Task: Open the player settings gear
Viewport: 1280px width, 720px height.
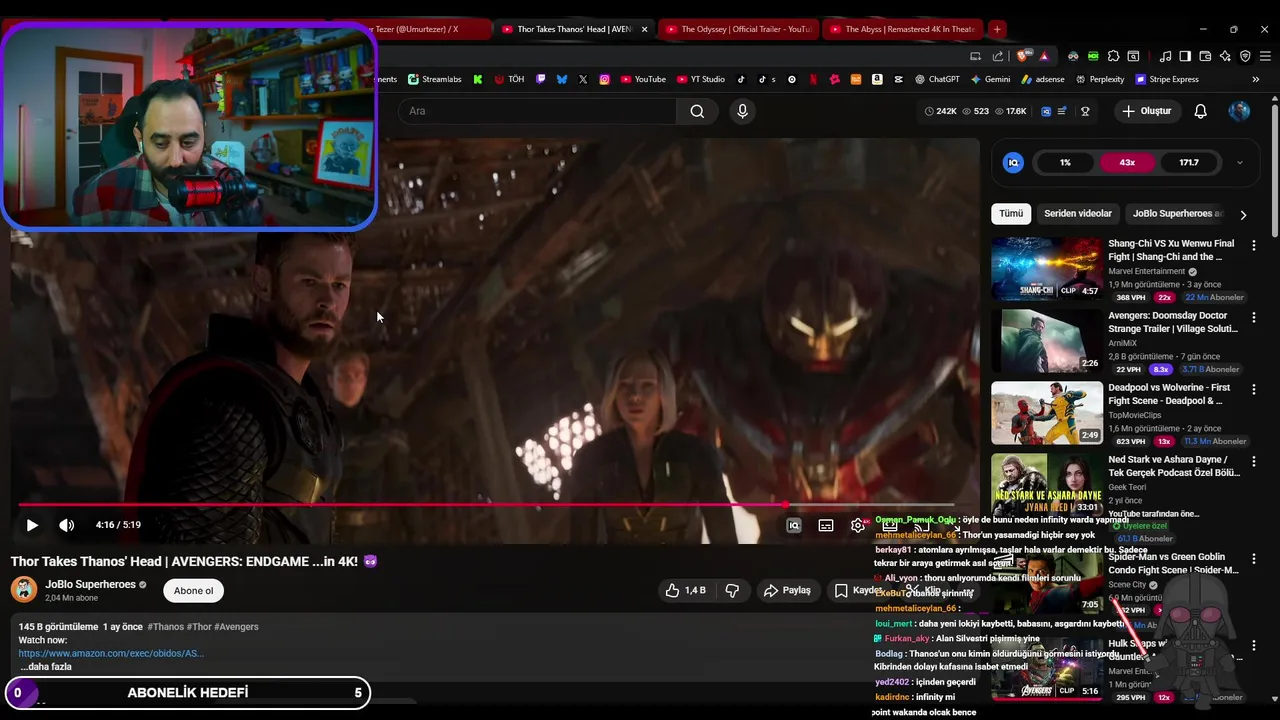Action: click(858, 525)
